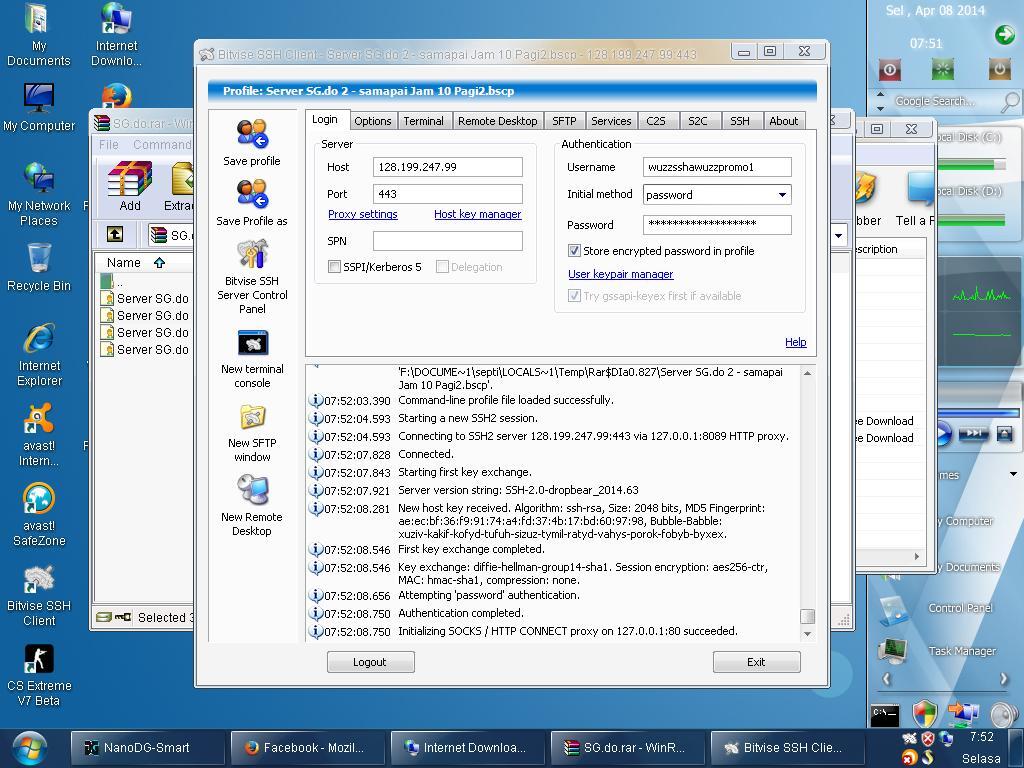
Task: Click the Port input field
Action: (x=447, y=194)
